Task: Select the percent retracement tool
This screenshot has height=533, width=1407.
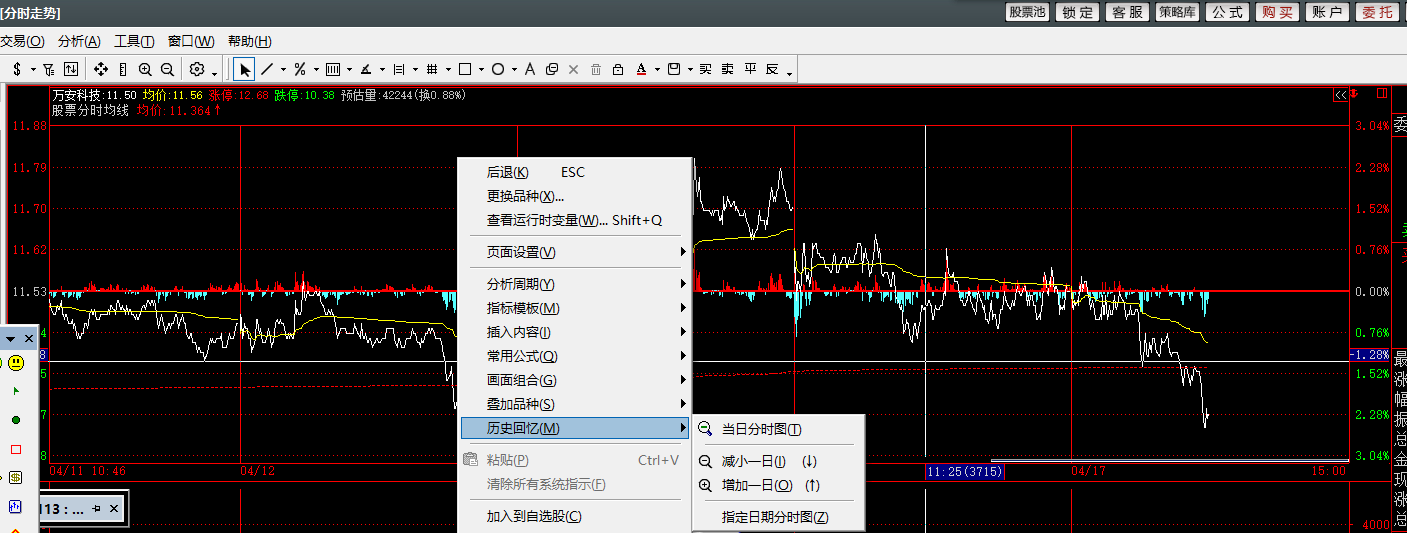Action: 300,69
